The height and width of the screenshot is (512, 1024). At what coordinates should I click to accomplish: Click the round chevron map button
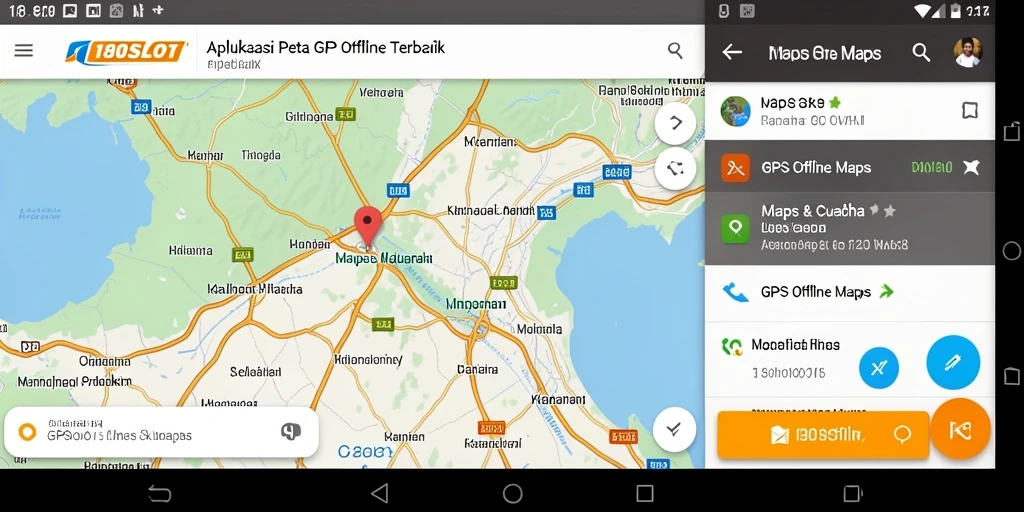point(675,123)
